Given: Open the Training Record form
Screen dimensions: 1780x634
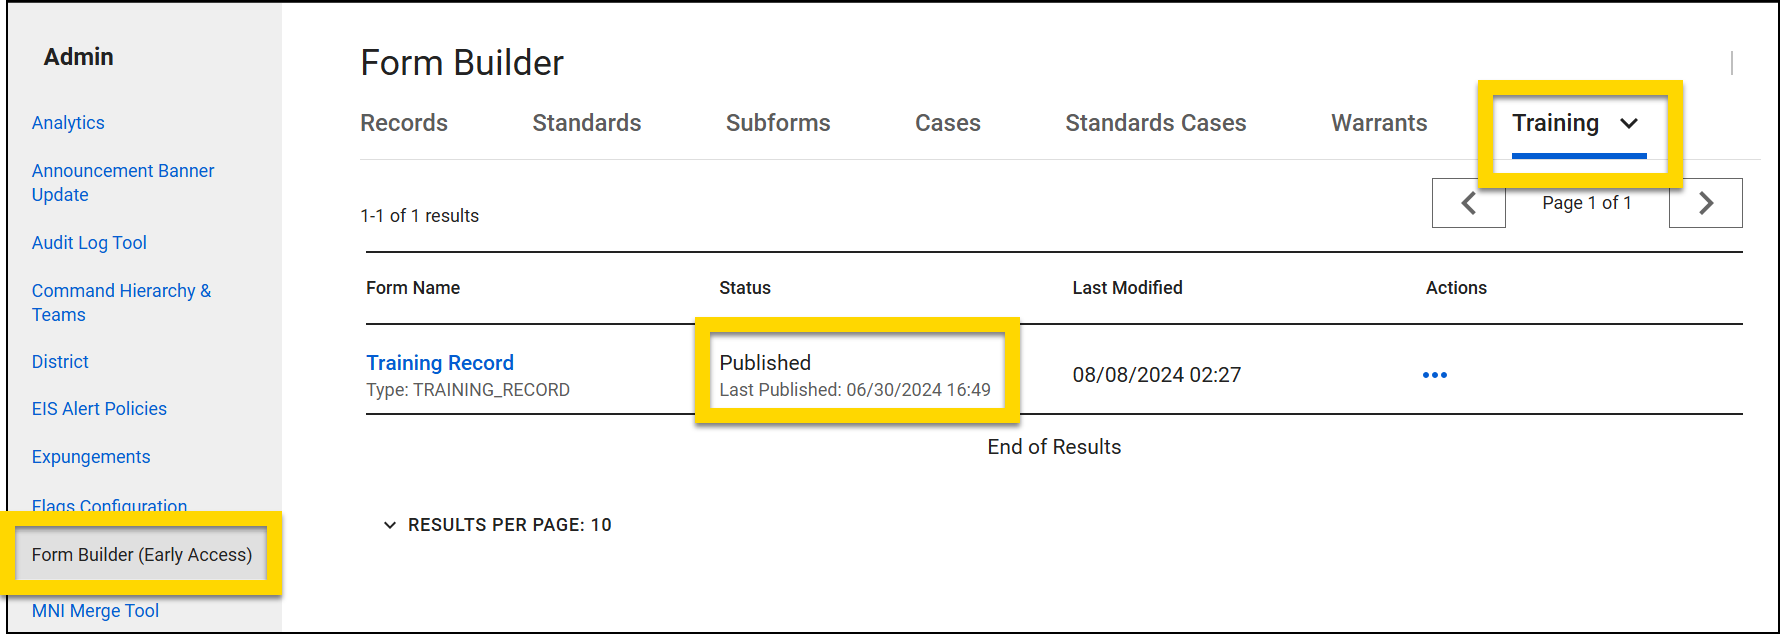Looking at the screenshot, I should click(x=440, y=362).
